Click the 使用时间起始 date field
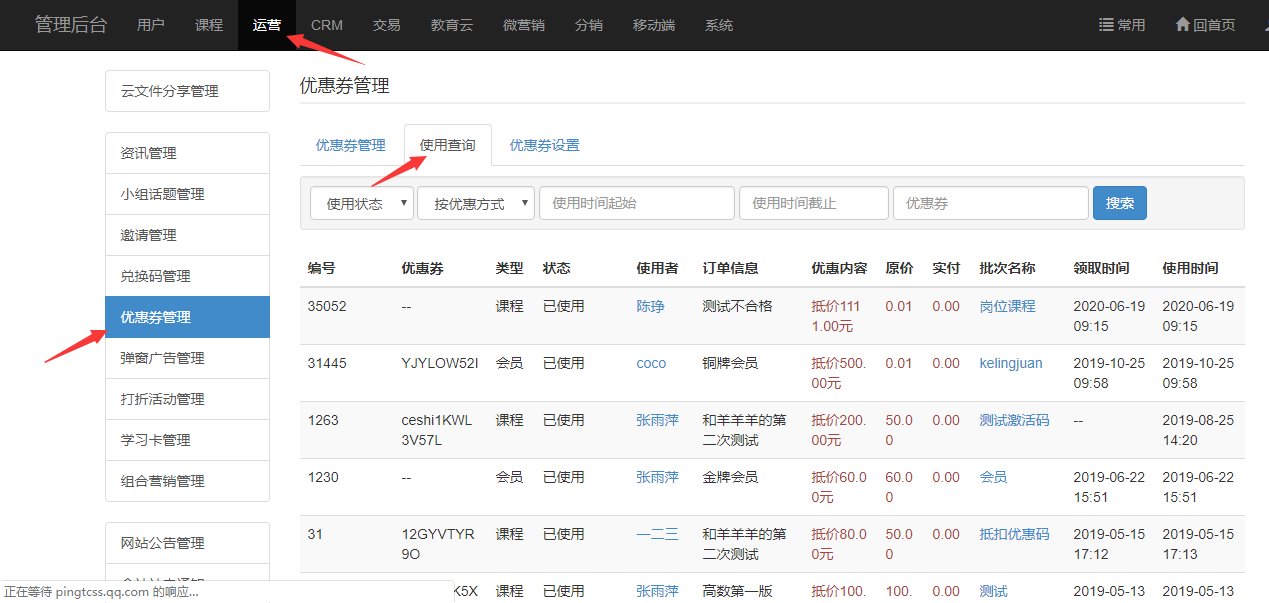The width and height of the screenshot is (1269, 603). (636, 203)
